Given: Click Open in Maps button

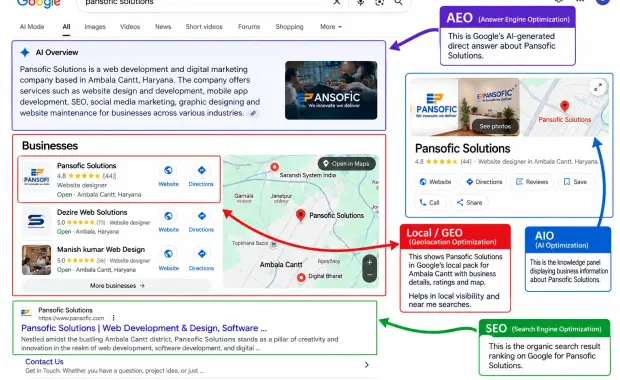Looking at the screenshot, I should point(346,164).
